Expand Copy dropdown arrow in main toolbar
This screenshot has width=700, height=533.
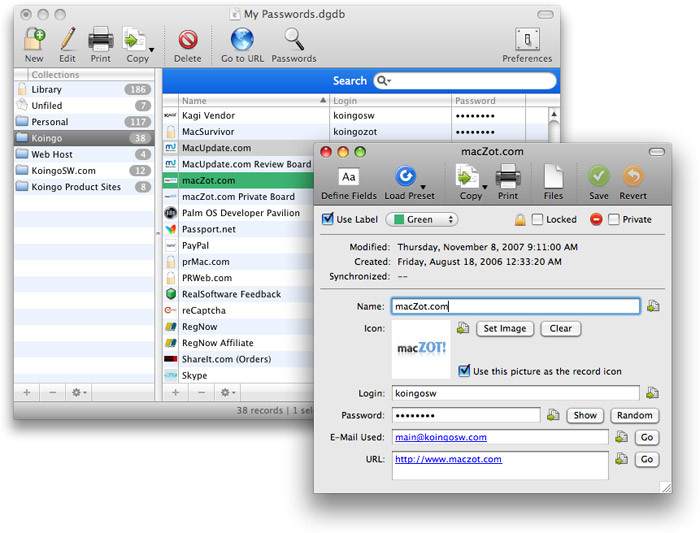click(151, 50)
